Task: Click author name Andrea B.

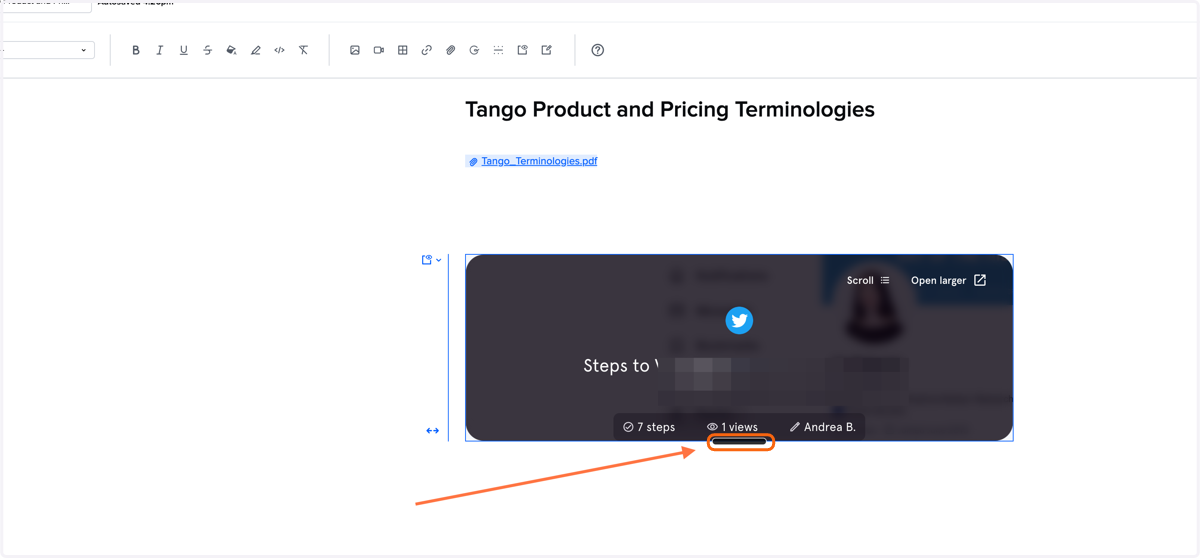Action: [823, 427]
